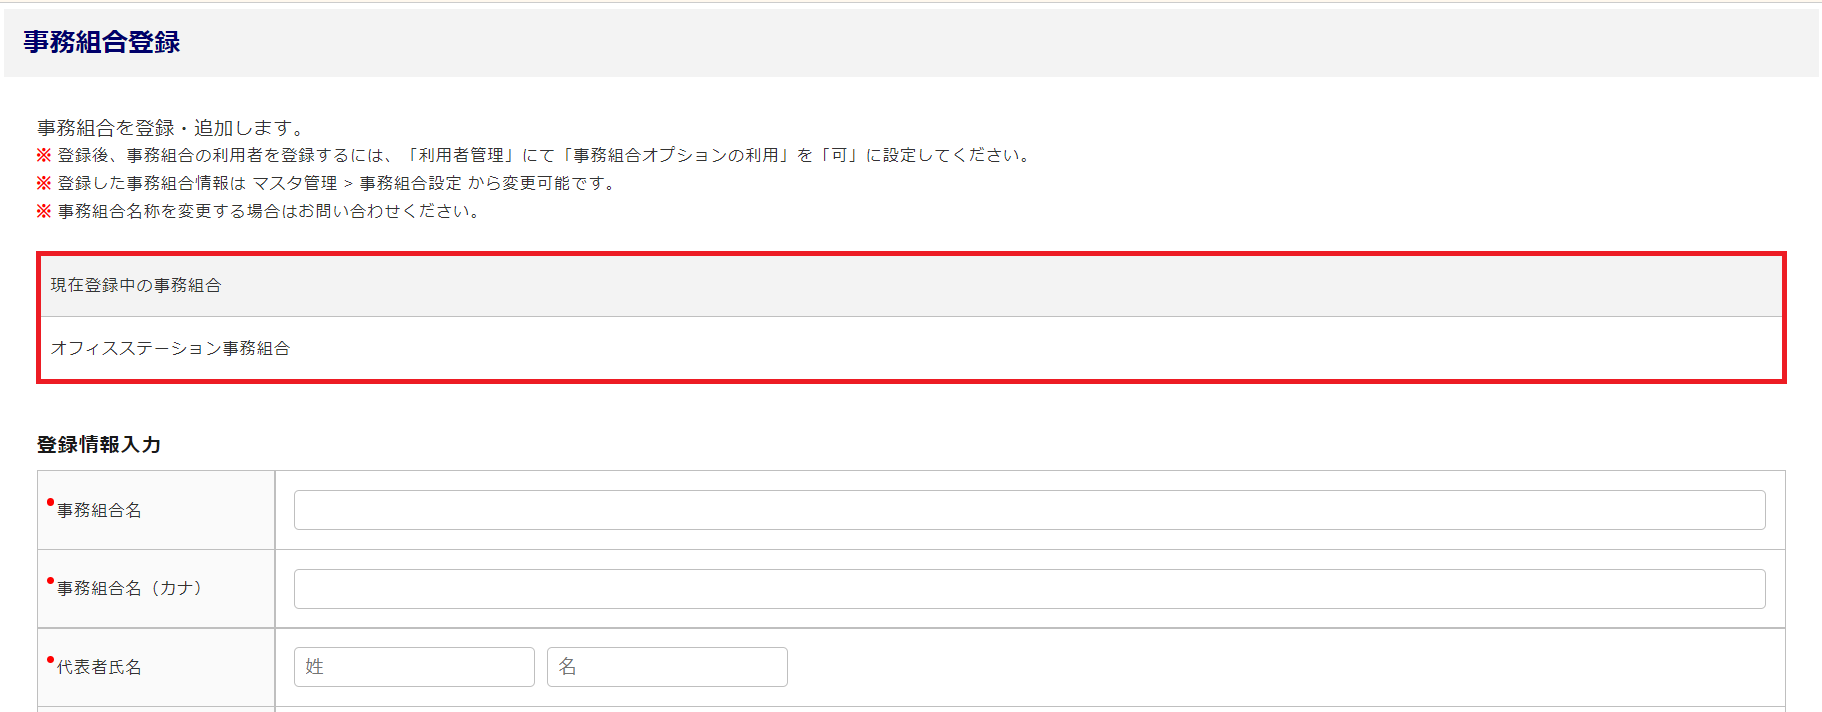Select the オフィスステーション事務組合 row
The width and height of the screenshot is (1822, 712).
click(170, 349)
